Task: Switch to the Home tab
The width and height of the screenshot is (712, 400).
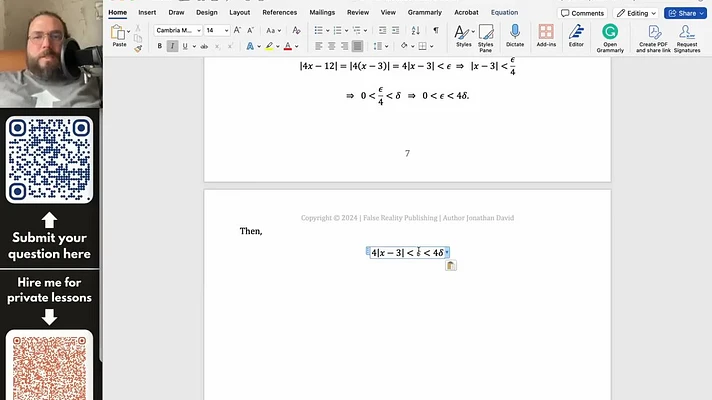Action: (x=118, y=13)
